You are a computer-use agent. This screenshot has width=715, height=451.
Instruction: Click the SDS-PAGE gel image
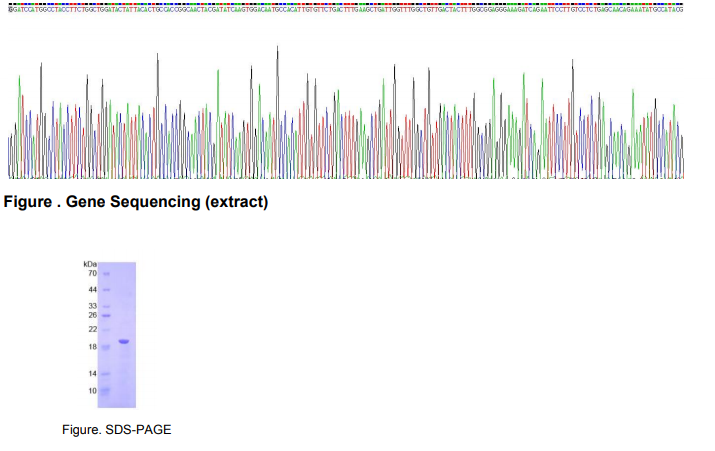click(x=117, y=335)
